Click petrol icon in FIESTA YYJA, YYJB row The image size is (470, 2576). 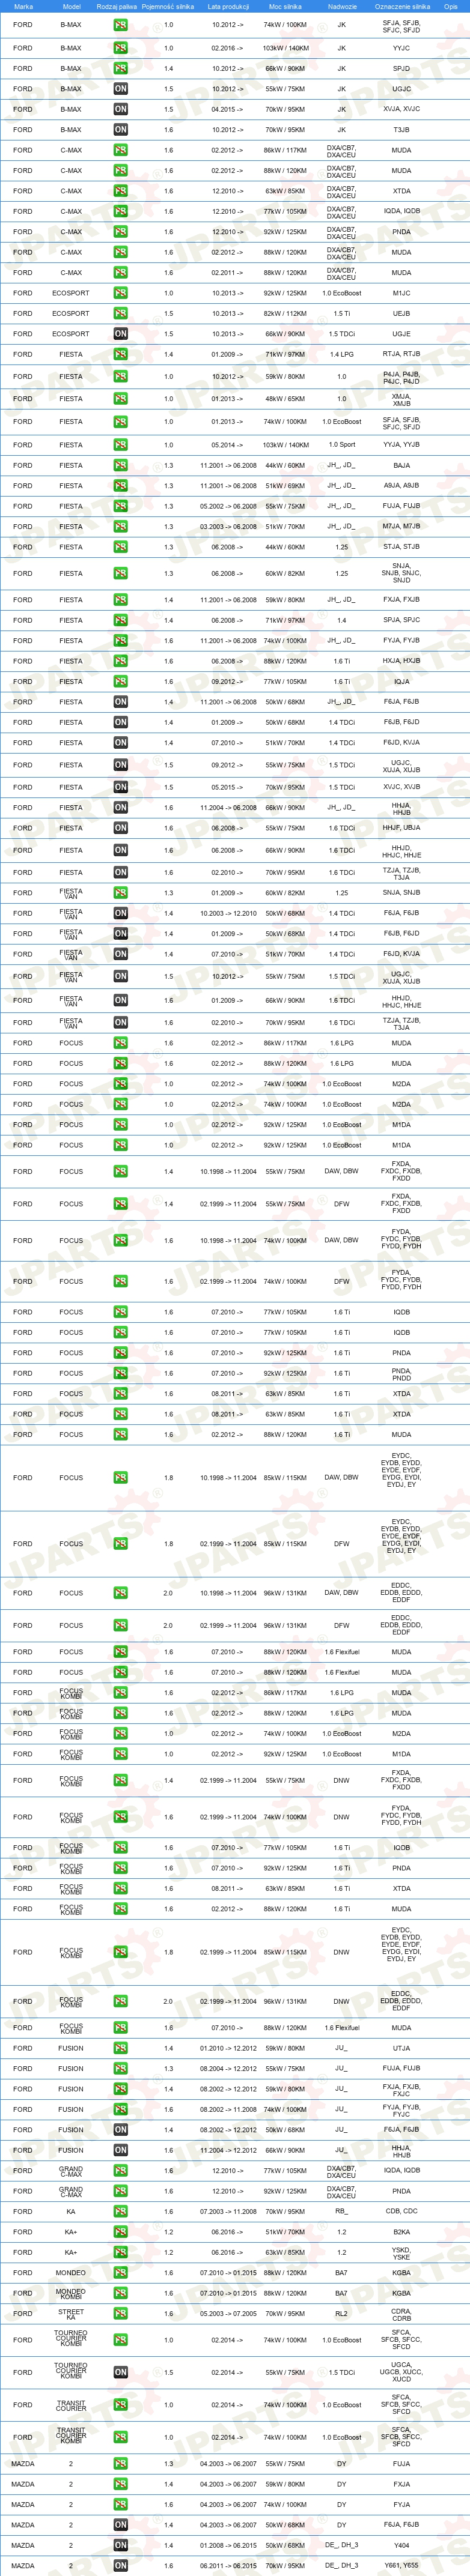coord(120,445)
